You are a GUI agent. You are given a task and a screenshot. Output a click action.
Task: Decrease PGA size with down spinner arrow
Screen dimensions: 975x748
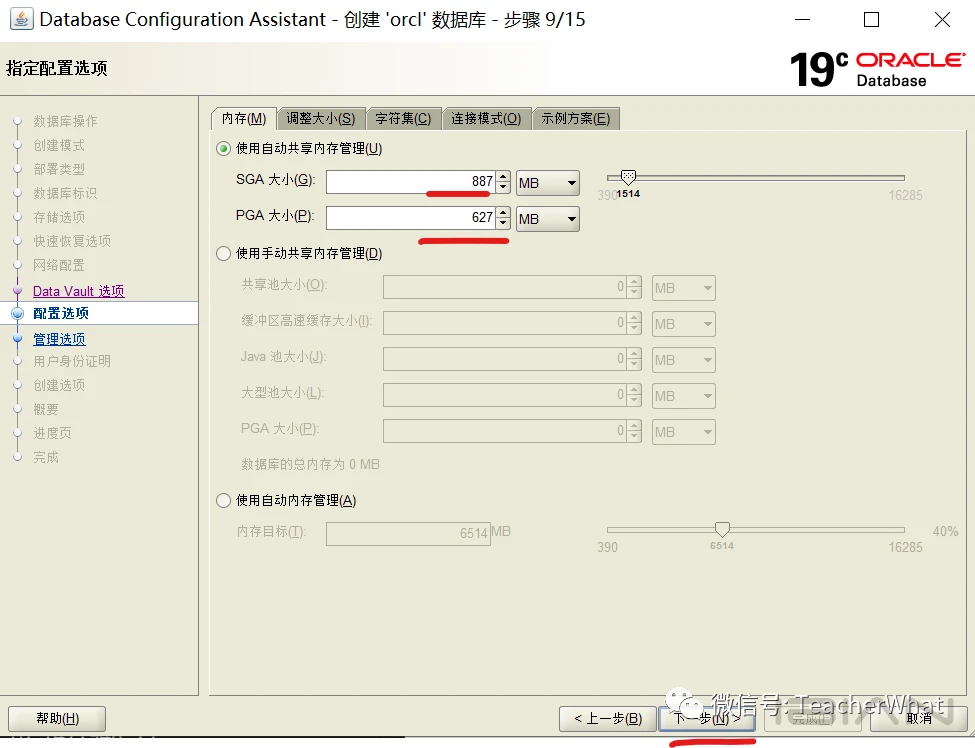tap(504, 224)
